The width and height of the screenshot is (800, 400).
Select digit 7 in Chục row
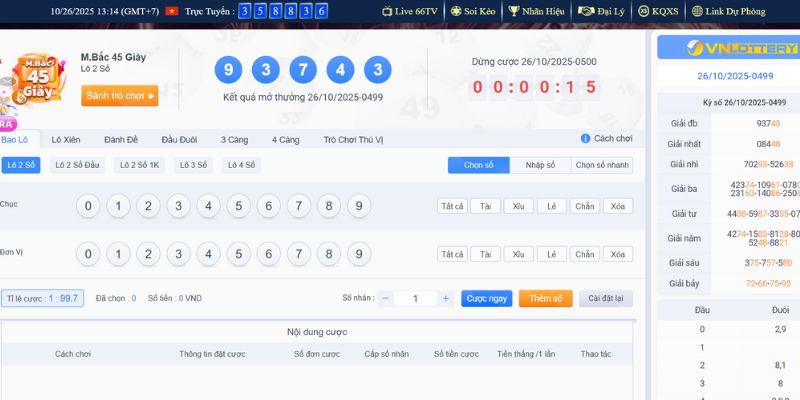(299, 206)
